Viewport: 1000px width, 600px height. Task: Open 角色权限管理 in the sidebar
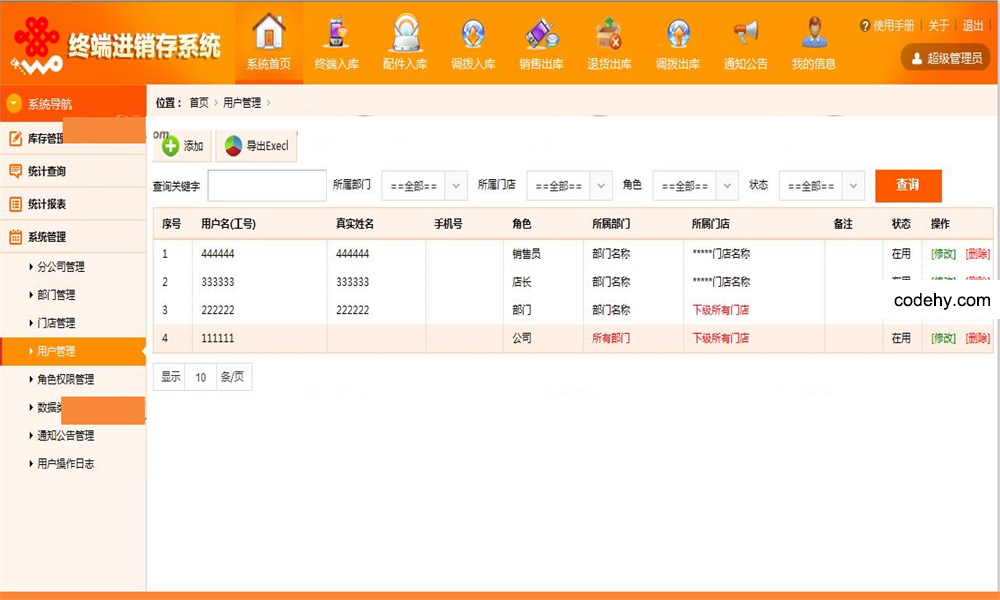coord(66,379)
